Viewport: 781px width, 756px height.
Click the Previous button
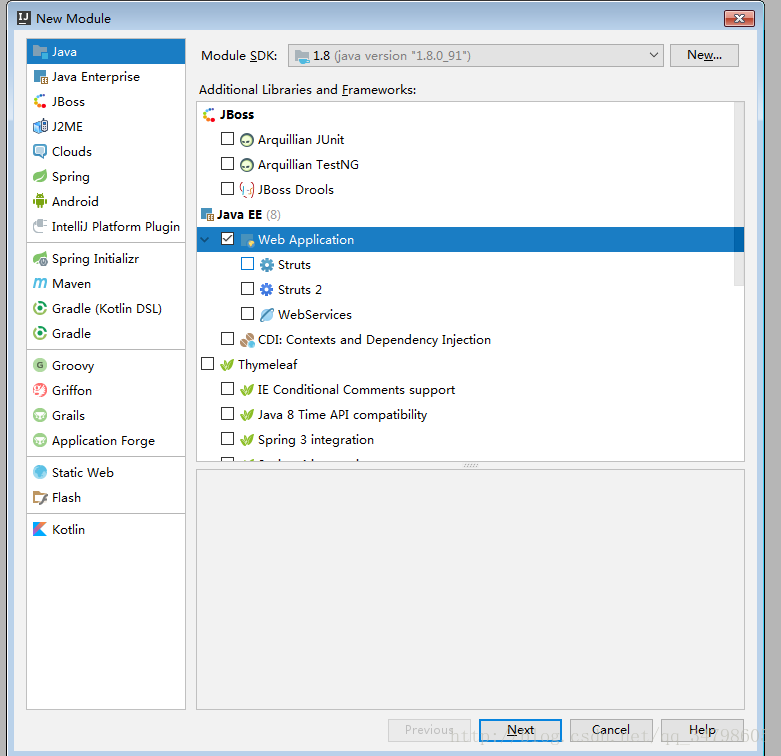[429, 730]
